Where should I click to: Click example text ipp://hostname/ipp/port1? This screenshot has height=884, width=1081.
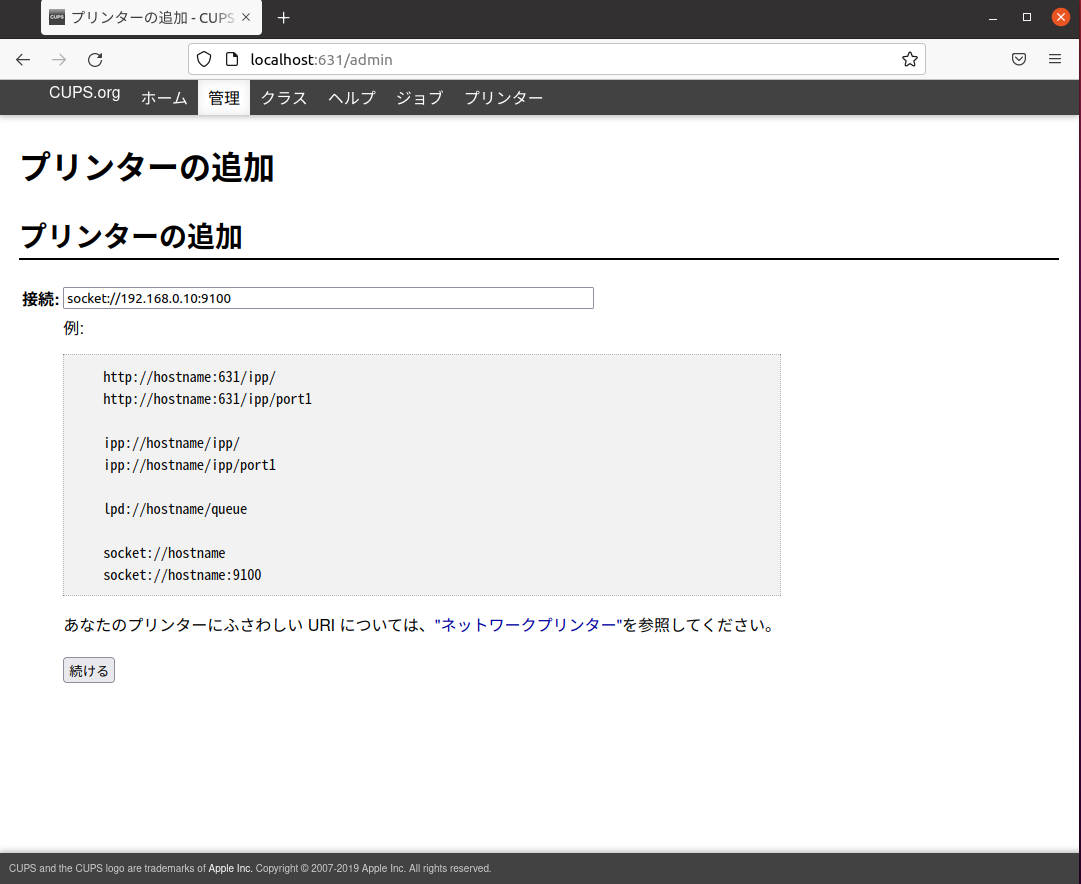click(x=190, y=465)
